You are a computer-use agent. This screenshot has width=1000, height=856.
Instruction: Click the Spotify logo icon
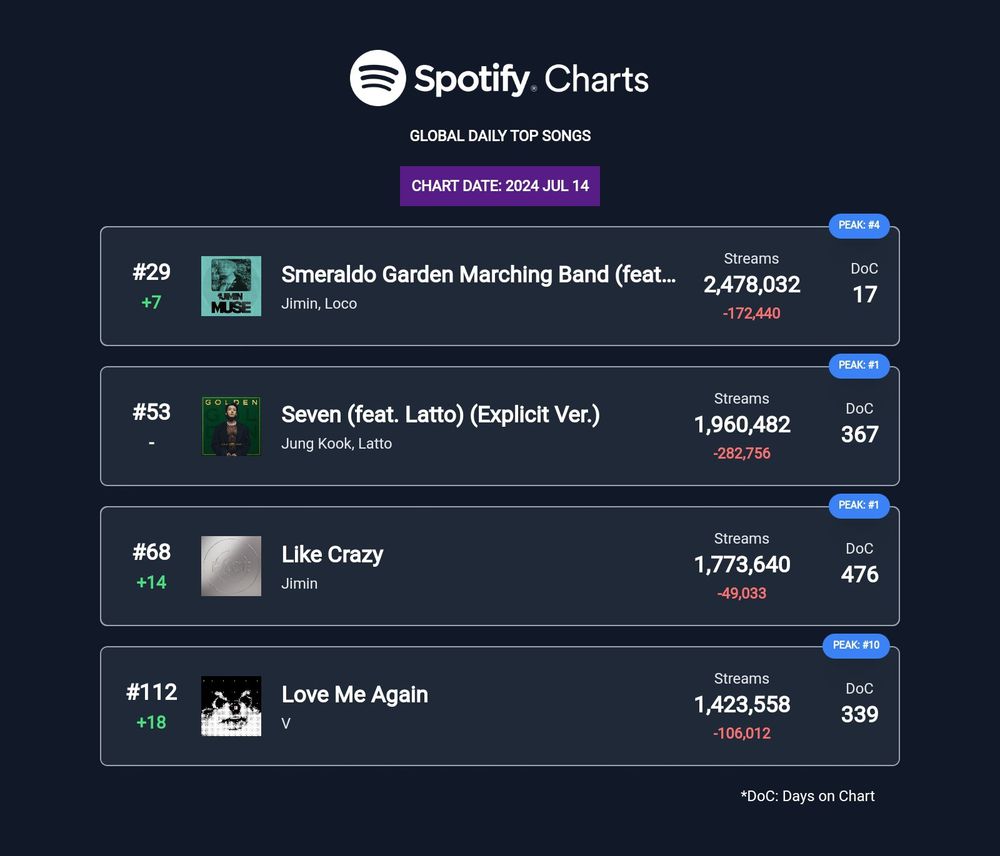click(x=378, y=78)
